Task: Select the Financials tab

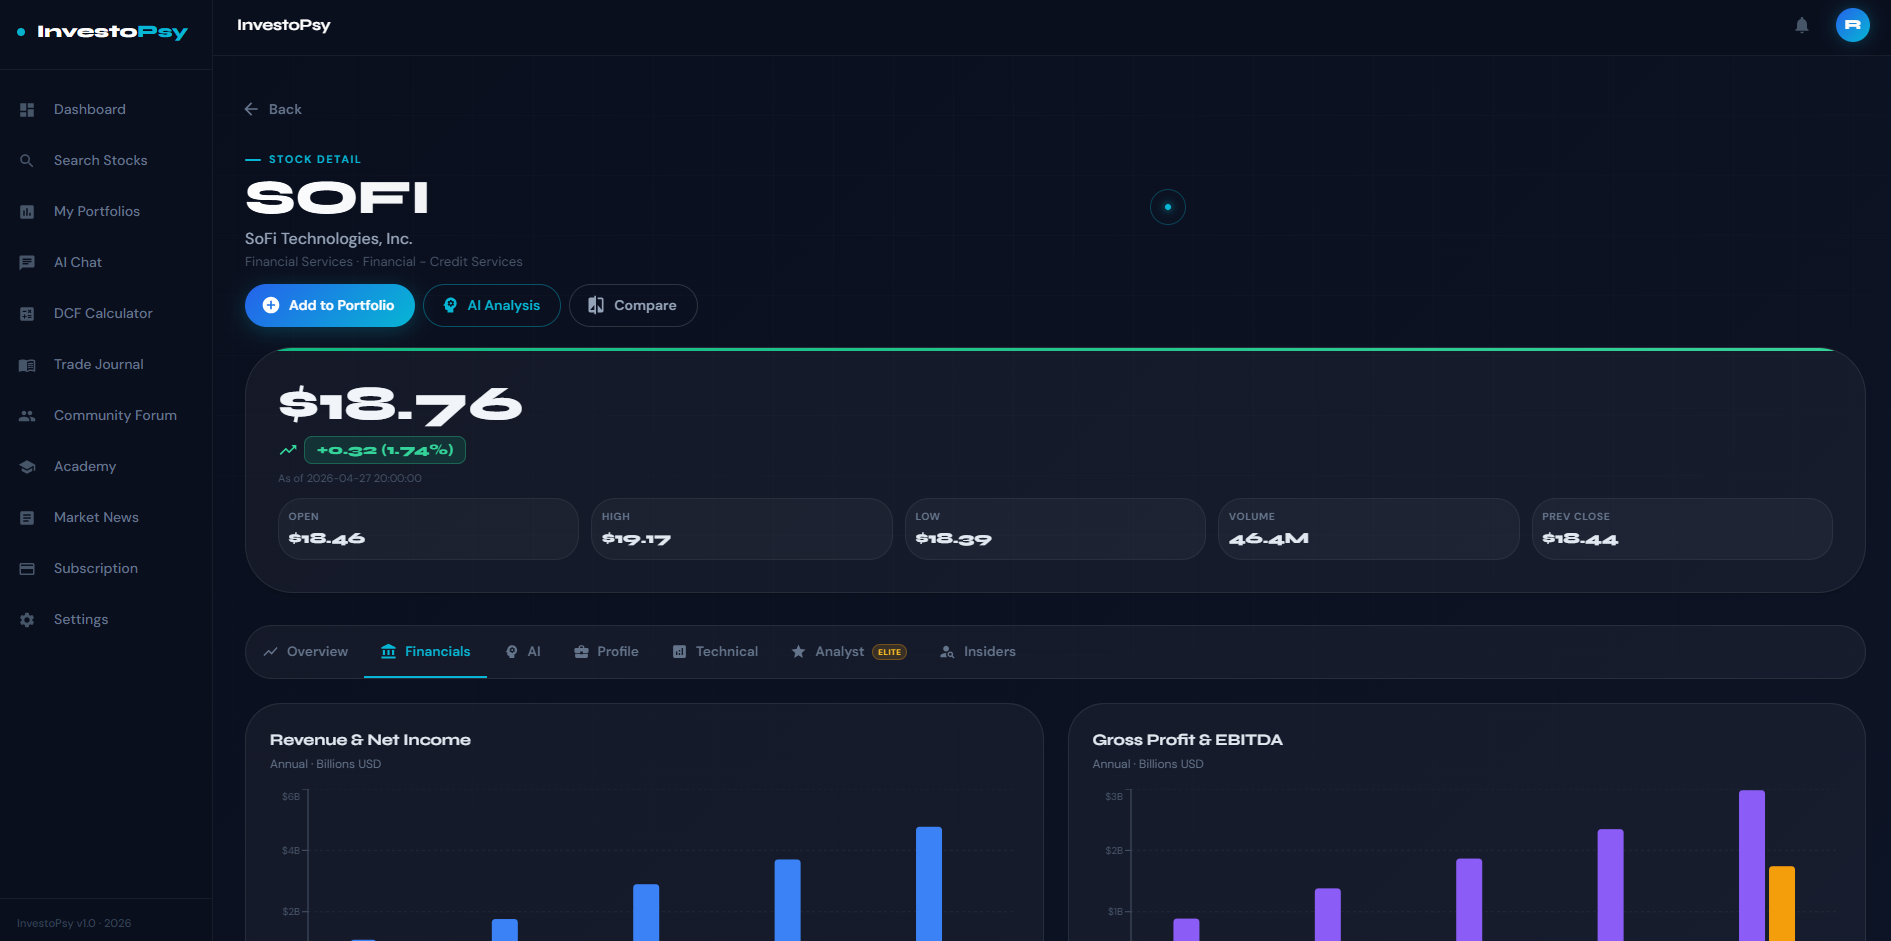Action: pyautogui.click(x=425, y=652)
